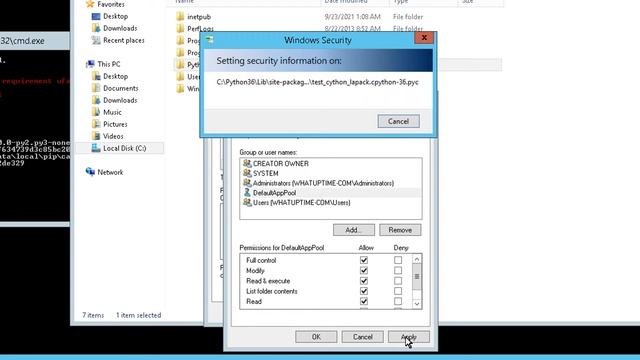This screenshot has width=640, height=360.
Task: Toggle Allow for List folder contents
Action: 364,291
